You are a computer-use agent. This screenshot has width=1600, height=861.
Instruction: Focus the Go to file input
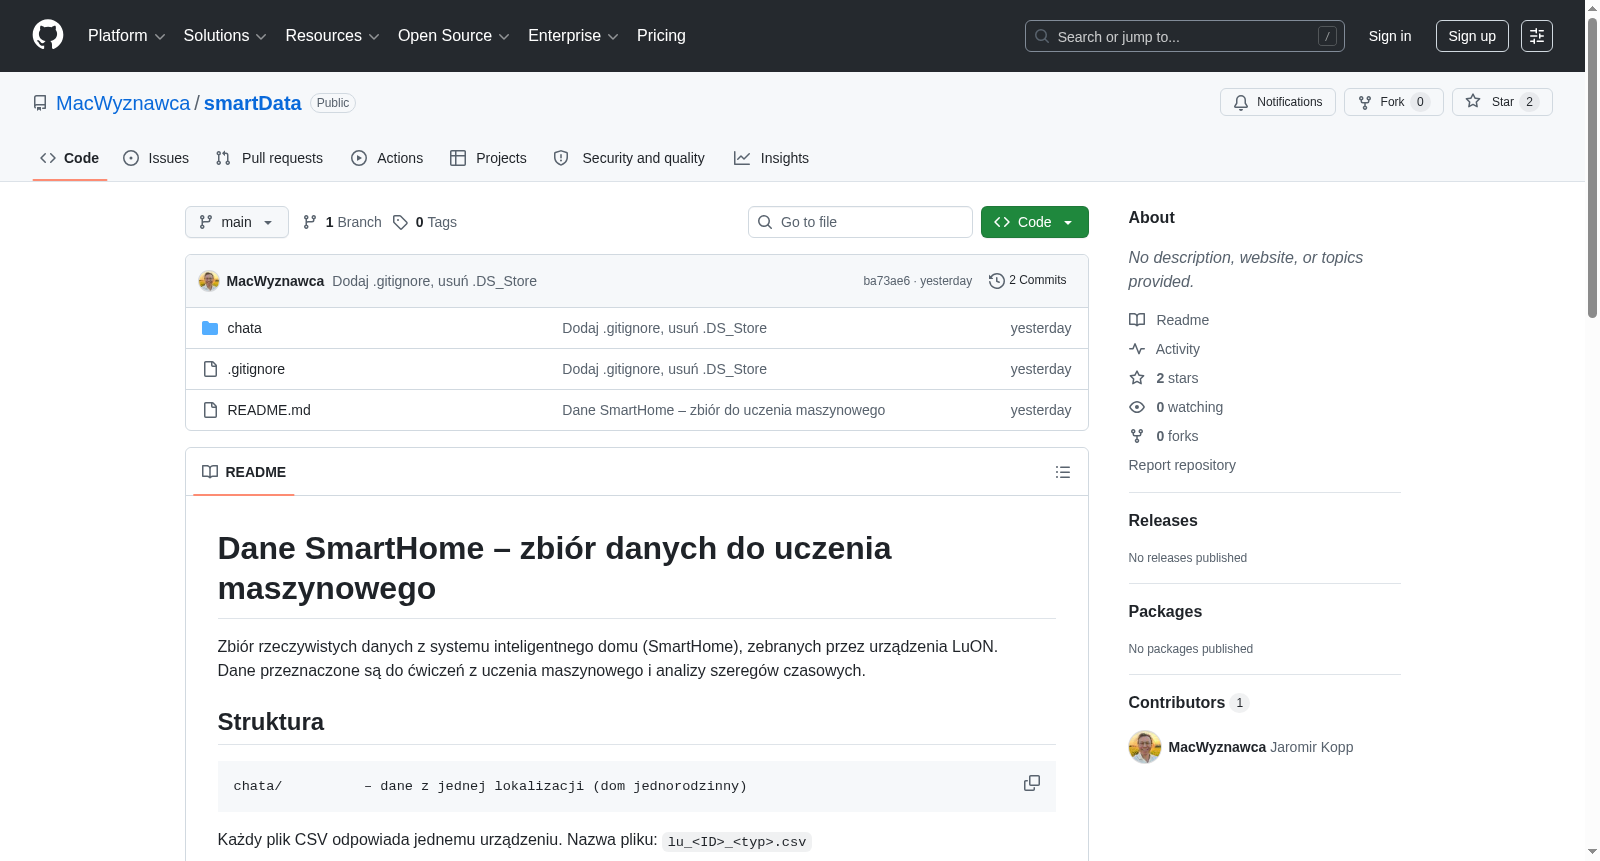point(860,222)
